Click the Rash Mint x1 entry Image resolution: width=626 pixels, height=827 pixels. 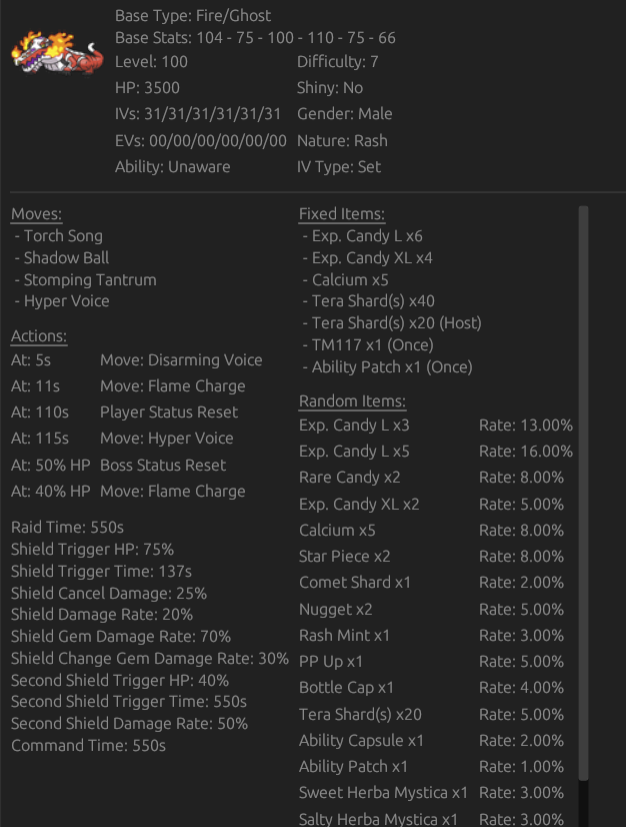(344, 635)
